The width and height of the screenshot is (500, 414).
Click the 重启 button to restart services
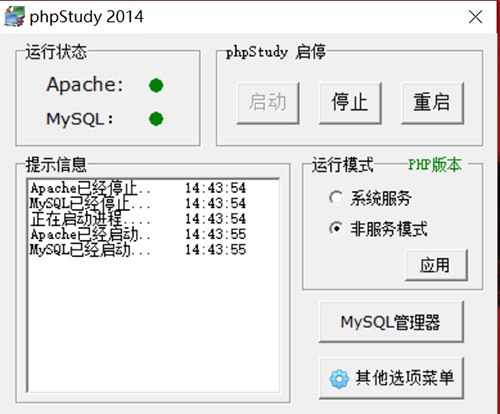[432, 103]
